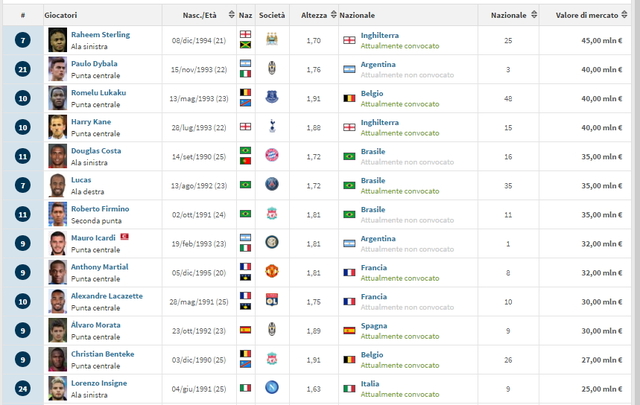Sort by Valore di mercato arrows
The image size is (640, 405).
tap(624, 15)
